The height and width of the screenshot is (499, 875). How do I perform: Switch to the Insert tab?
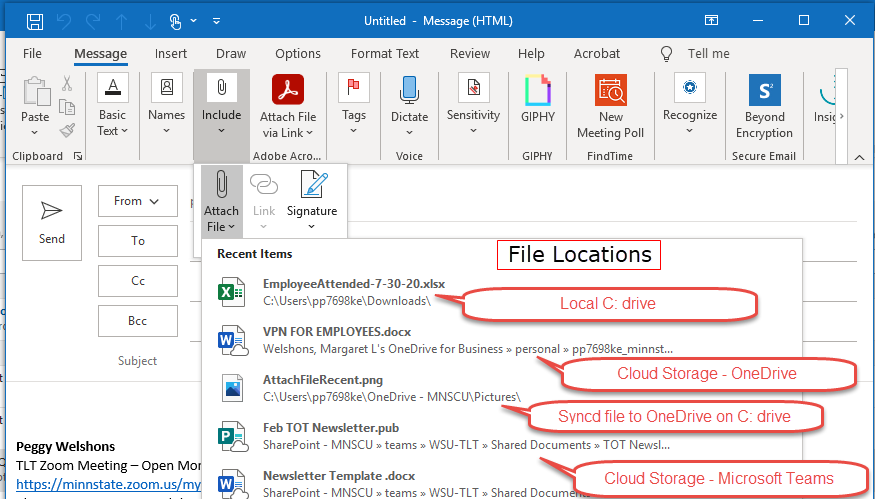171,54
